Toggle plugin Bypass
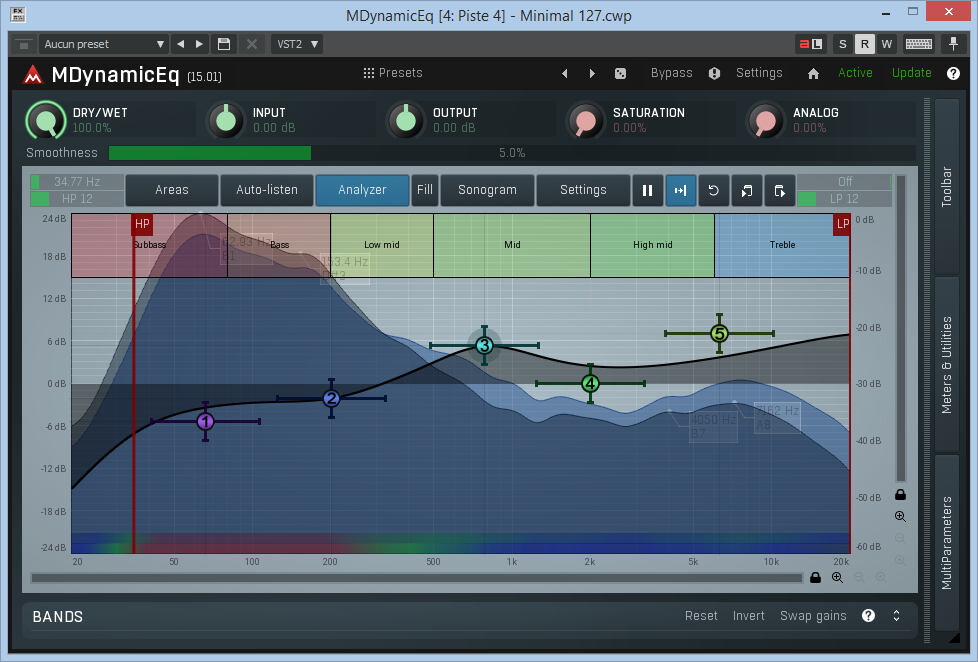 point(671,73)
